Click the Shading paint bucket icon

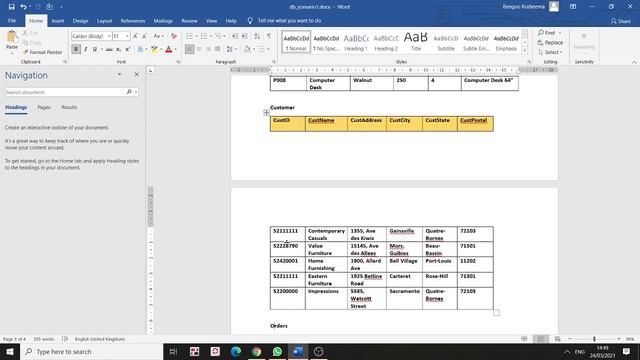click(x=247, y=49)
